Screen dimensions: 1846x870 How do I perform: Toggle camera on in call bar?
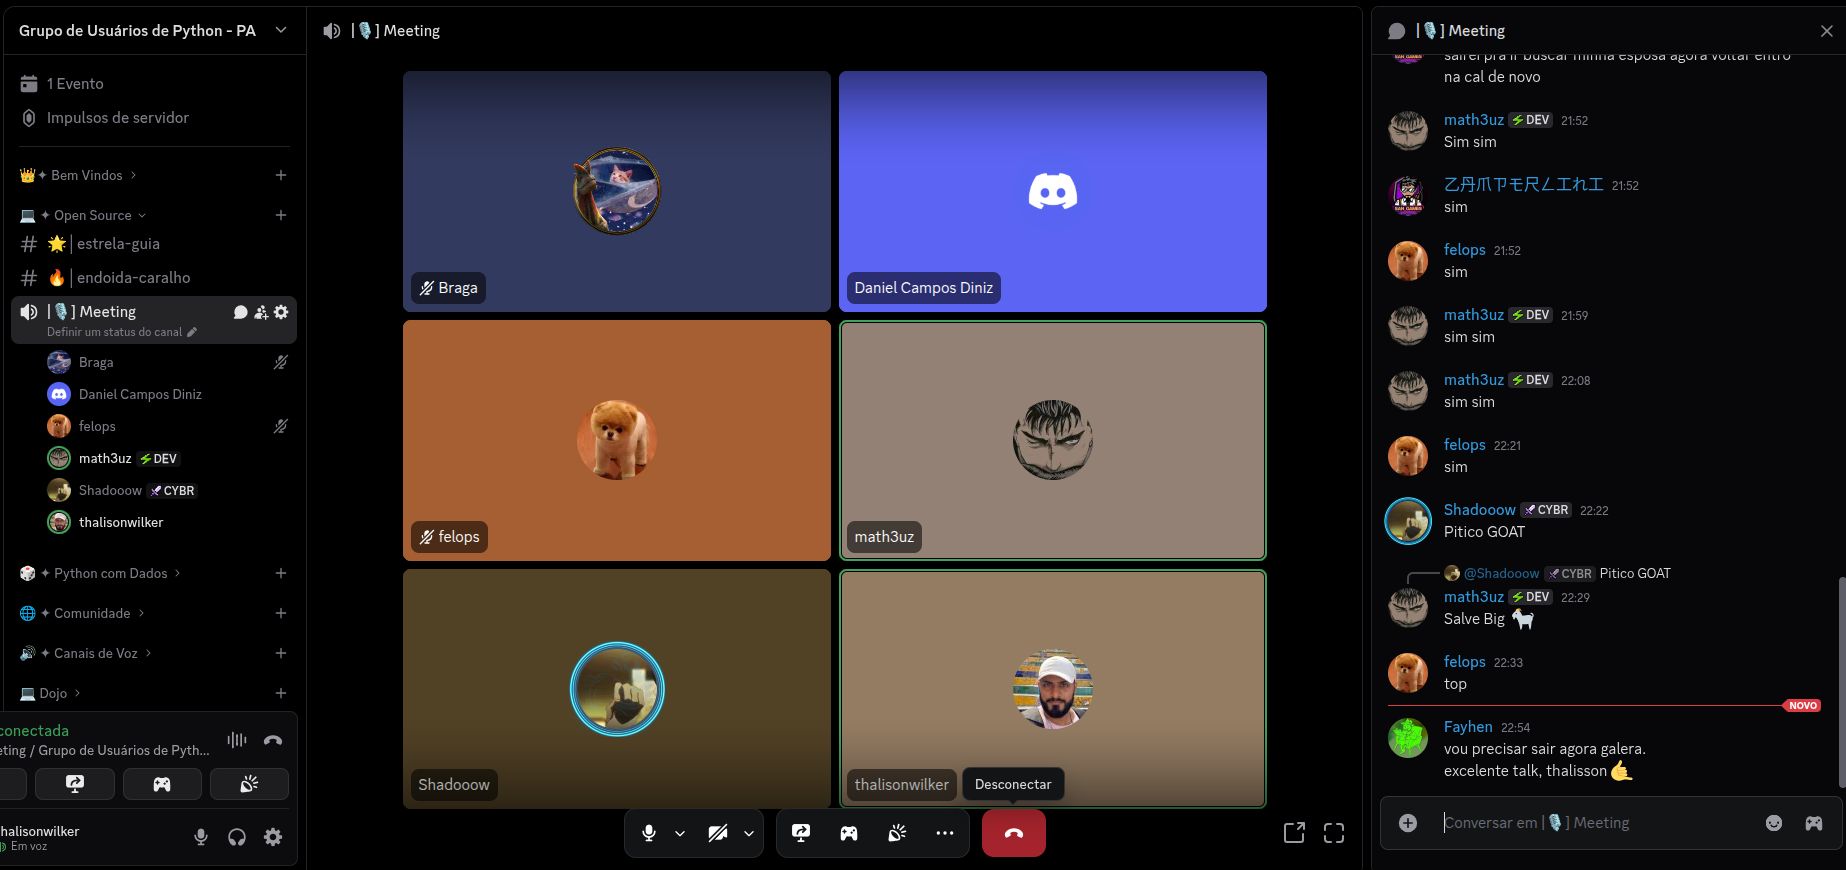click(717, 833)
